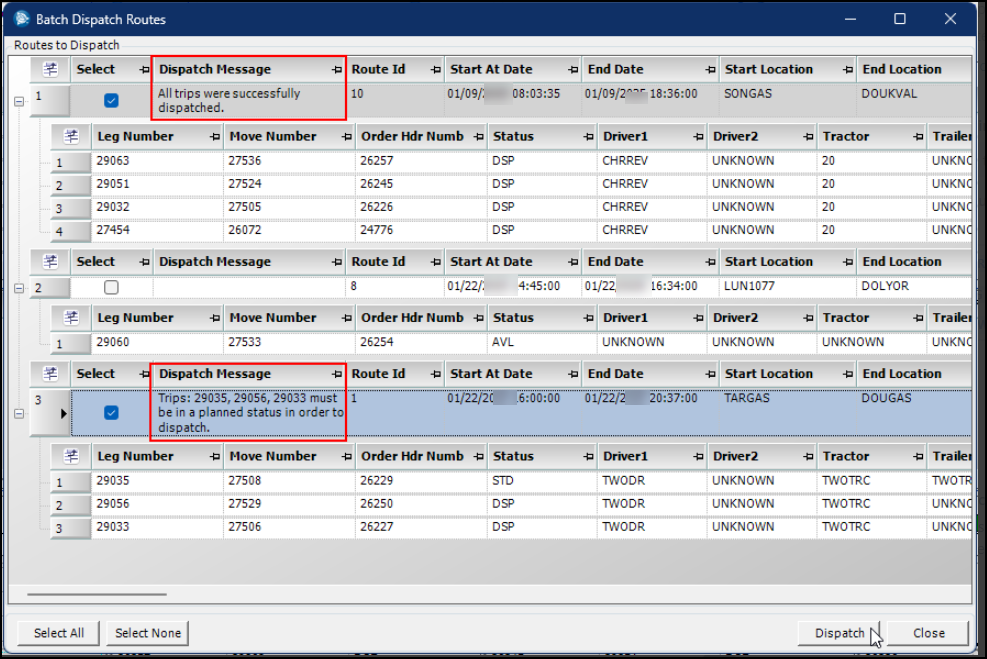Image resolution: width=987 pixels, height=659 pixels.
Task: Open field chooser in the CHRREV legs grid header
Action: click(x=71, y=137)
